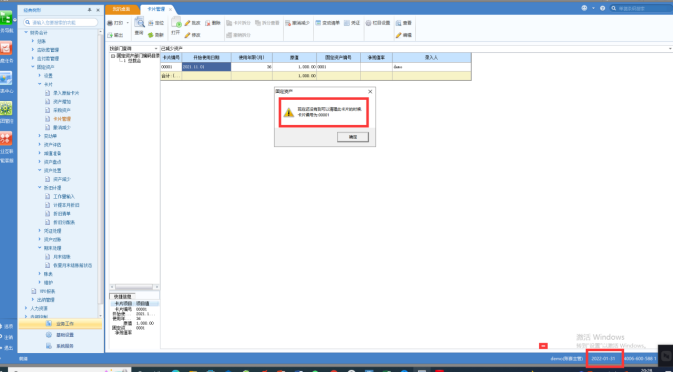Pin the navigation panel with pushpin icon
673x372 pixels.
[x=90, y=9]
